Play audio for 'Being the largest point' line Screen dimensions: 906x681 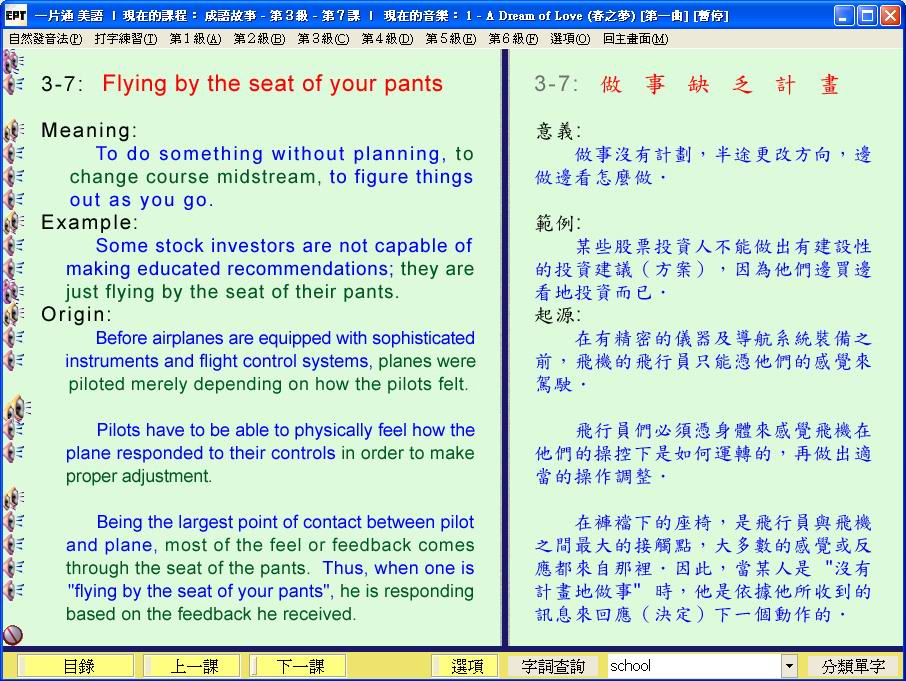pos(13,522)
